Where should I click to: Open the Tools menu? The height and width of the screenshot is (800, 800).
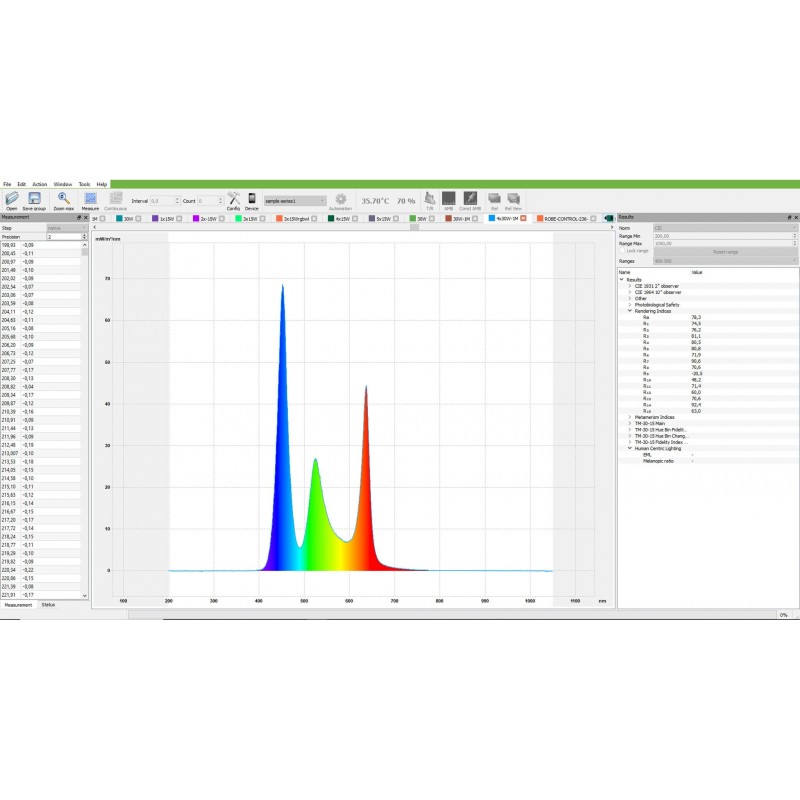tap(84, 184)
